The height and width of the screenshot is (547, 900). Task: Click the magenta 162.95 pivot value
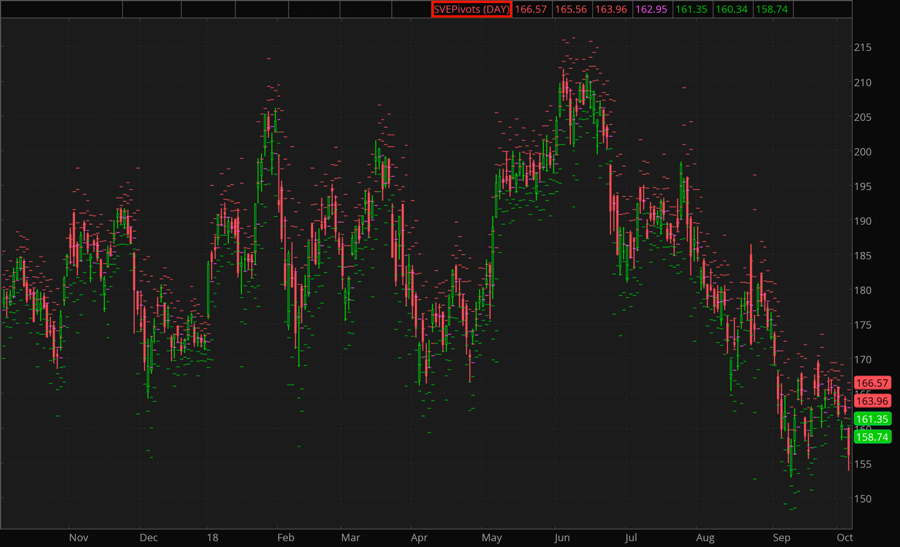coord(651,9)
